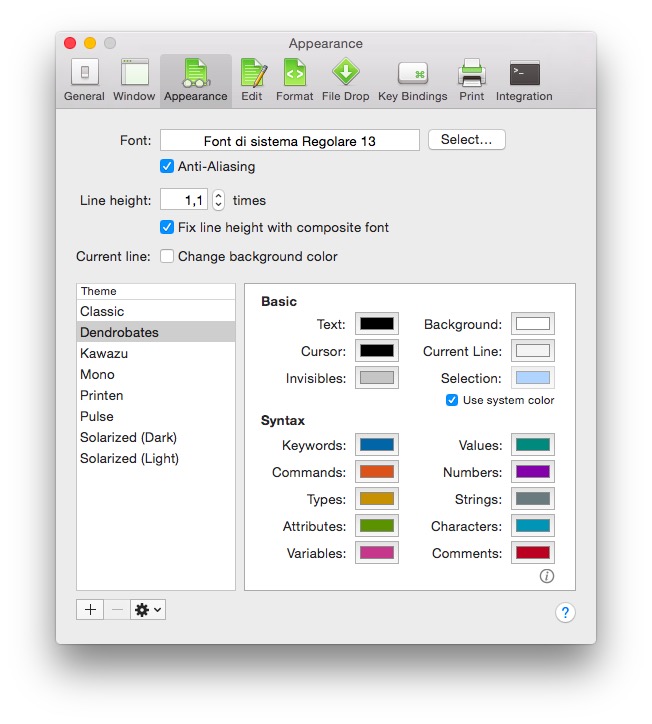Open the Values color swatch
The height and width of the screenshot is (724, 652).
pos(533,445)
